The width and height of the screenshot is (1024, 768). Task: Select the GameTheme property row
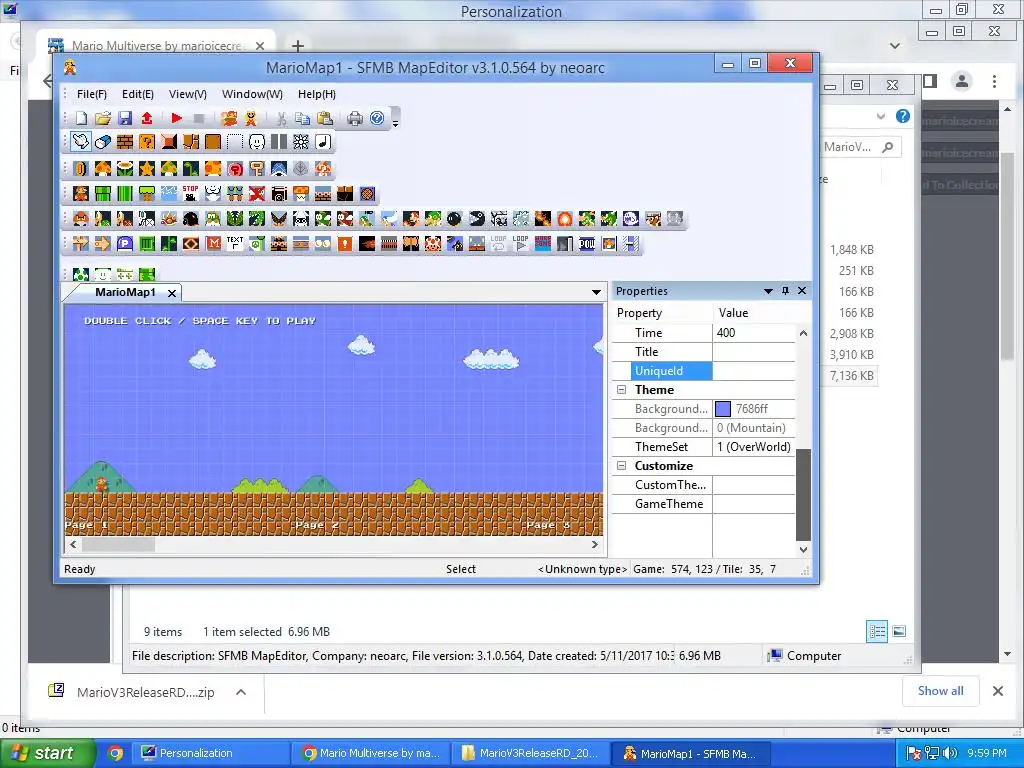pyautogui.click(x=703, y=504)
